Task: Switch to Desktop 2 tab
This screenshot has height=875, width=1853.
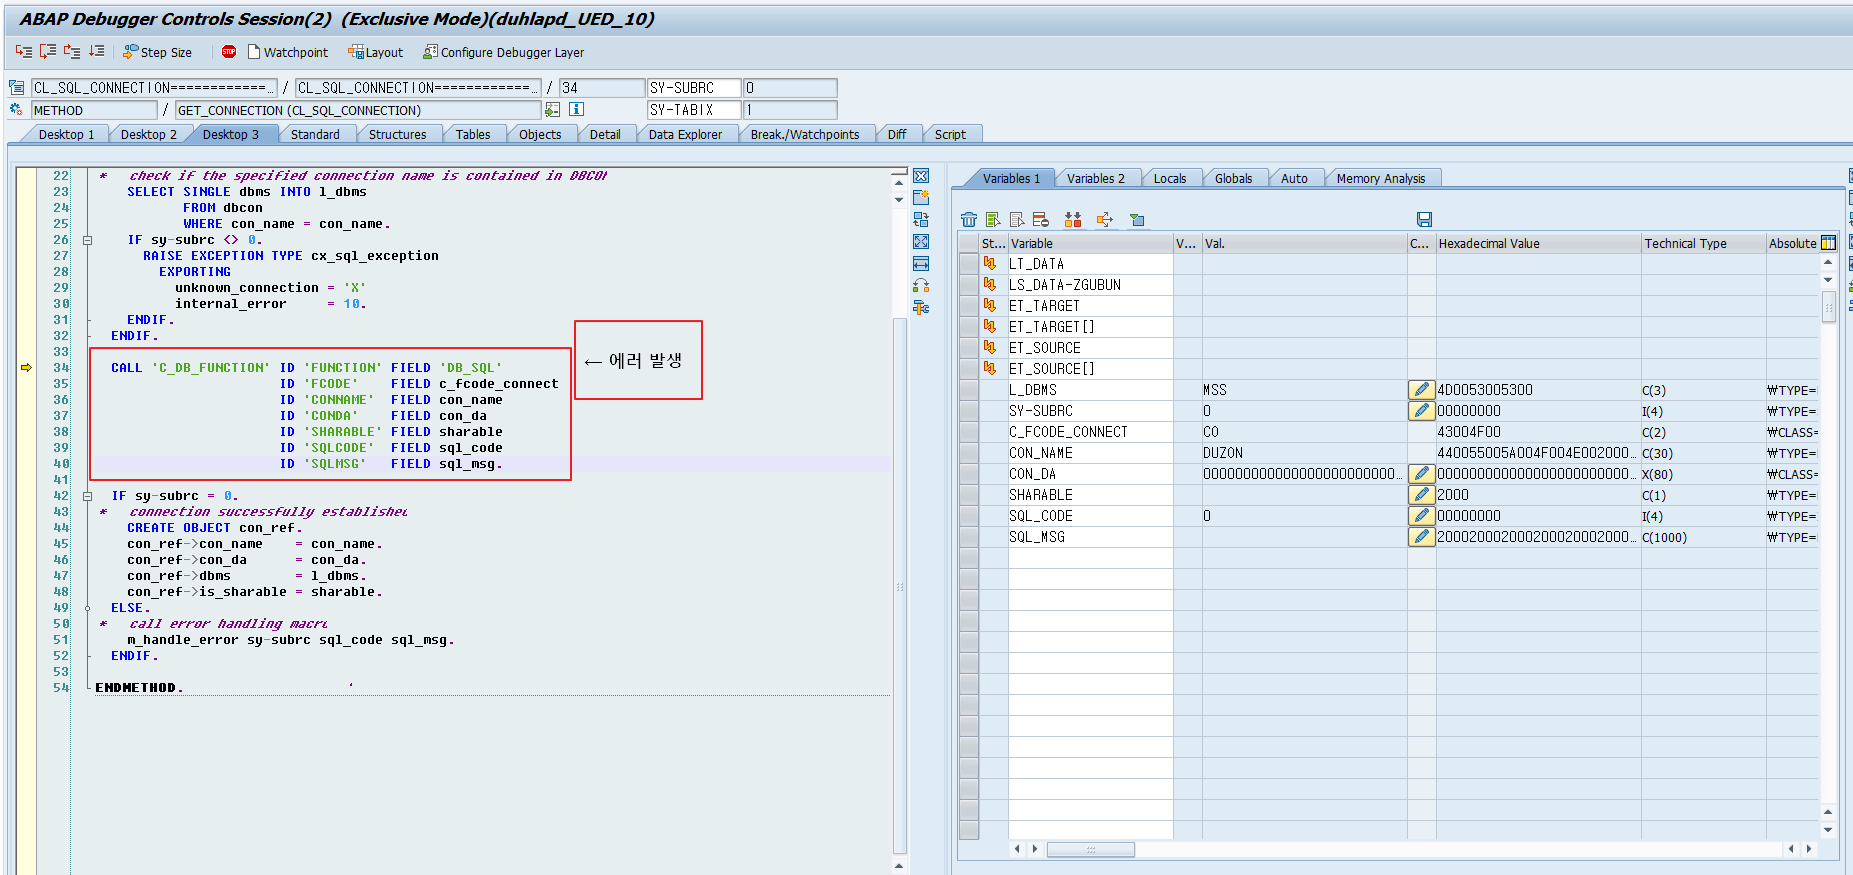Action: click(148, 134)
